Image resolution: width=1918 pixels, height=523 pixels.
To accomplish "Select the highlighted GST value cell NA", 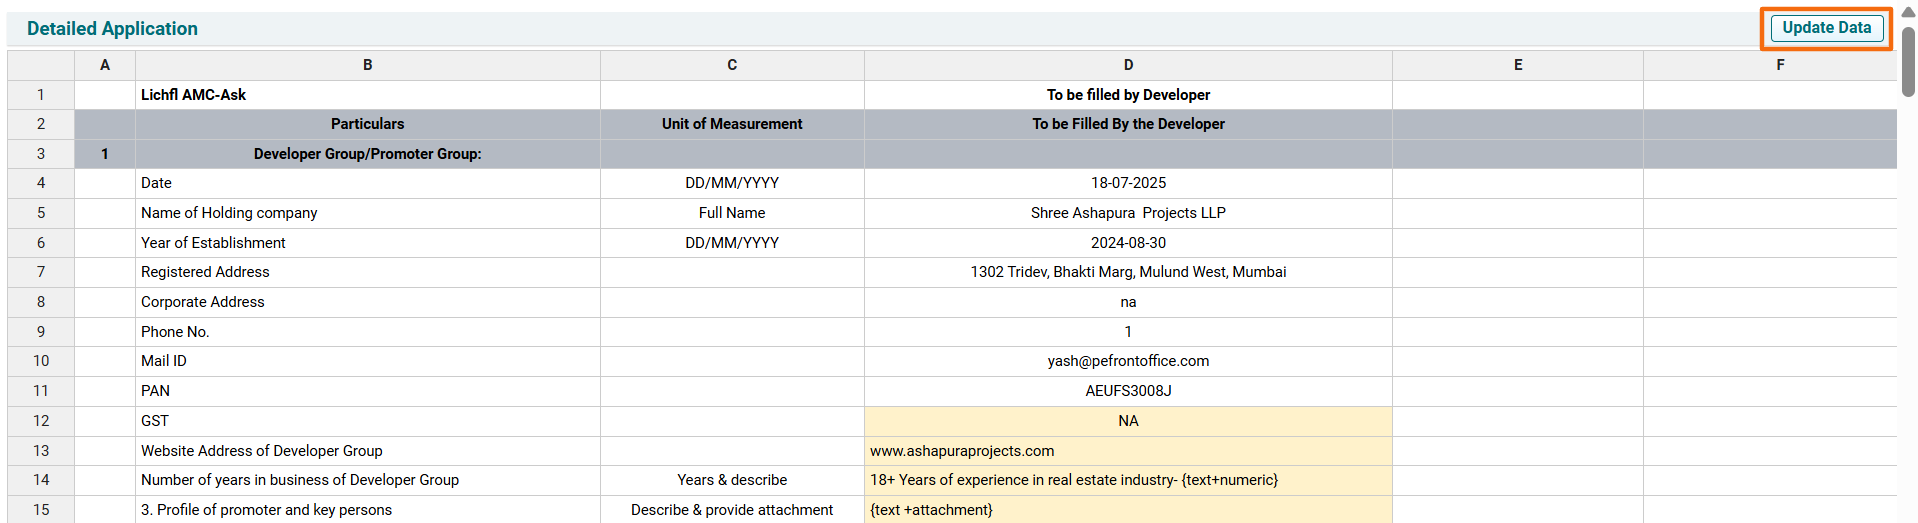I will click(x=1128, y=421).
